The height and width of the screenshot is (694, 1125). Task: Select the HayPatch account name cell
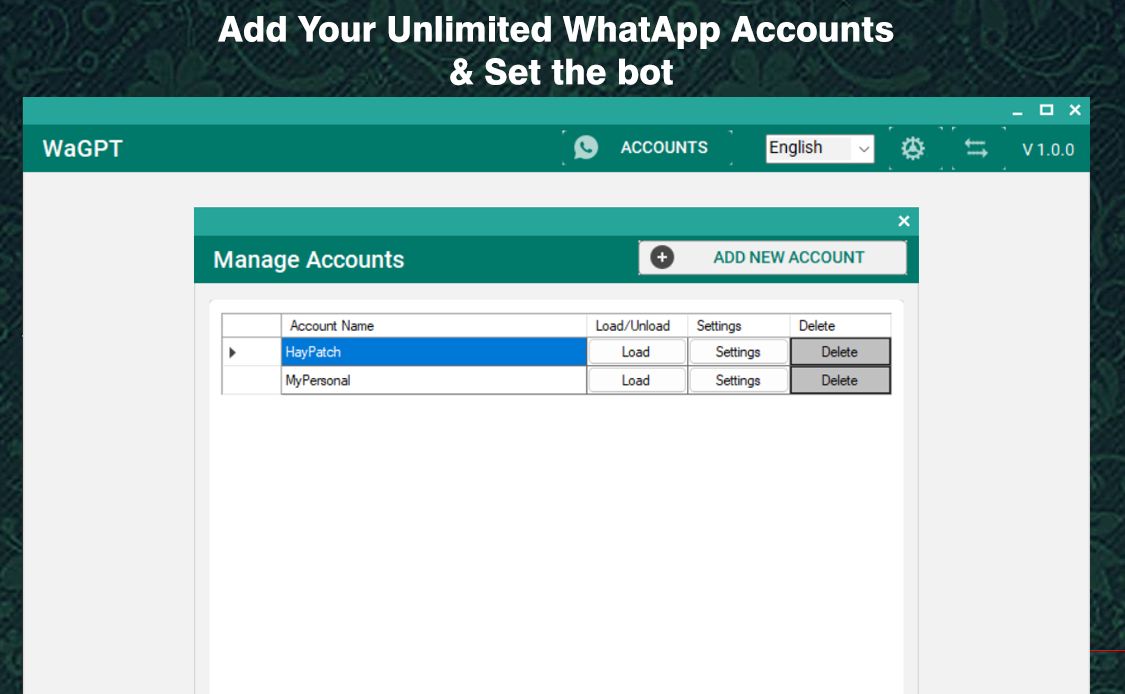pyautogui.click(x=434, y=352)
